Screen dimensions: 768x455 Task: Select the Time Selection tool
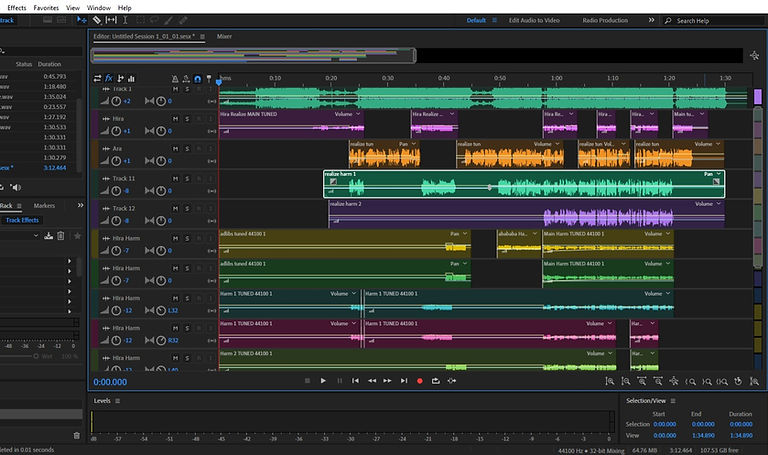125,20
